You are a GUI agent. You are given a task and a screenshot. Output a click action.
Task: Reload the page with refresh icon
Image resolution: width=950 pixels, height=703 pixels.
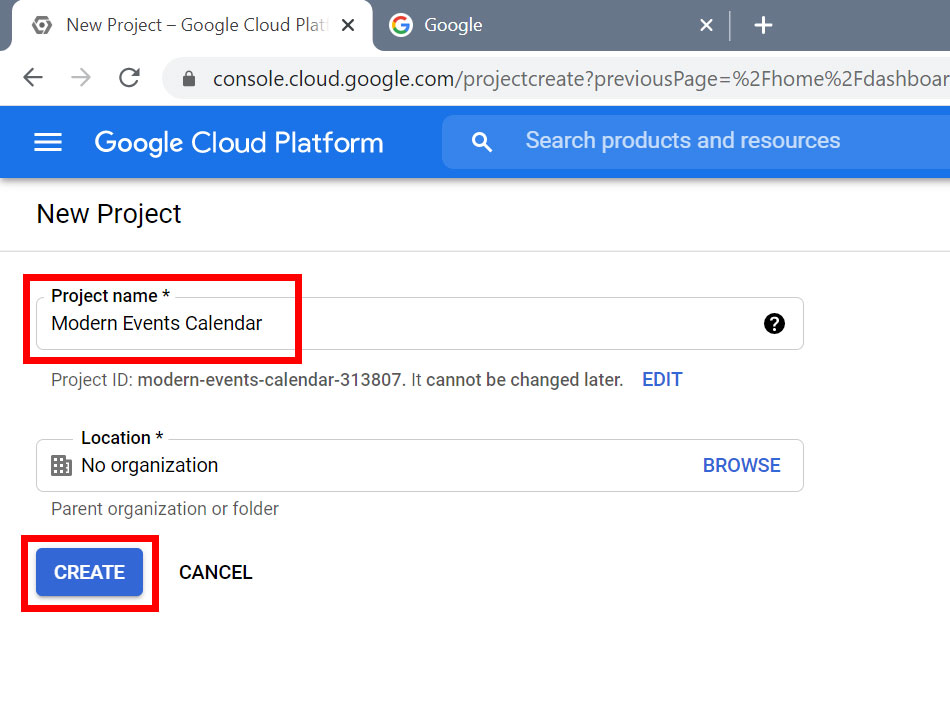(x=129, y=78)
